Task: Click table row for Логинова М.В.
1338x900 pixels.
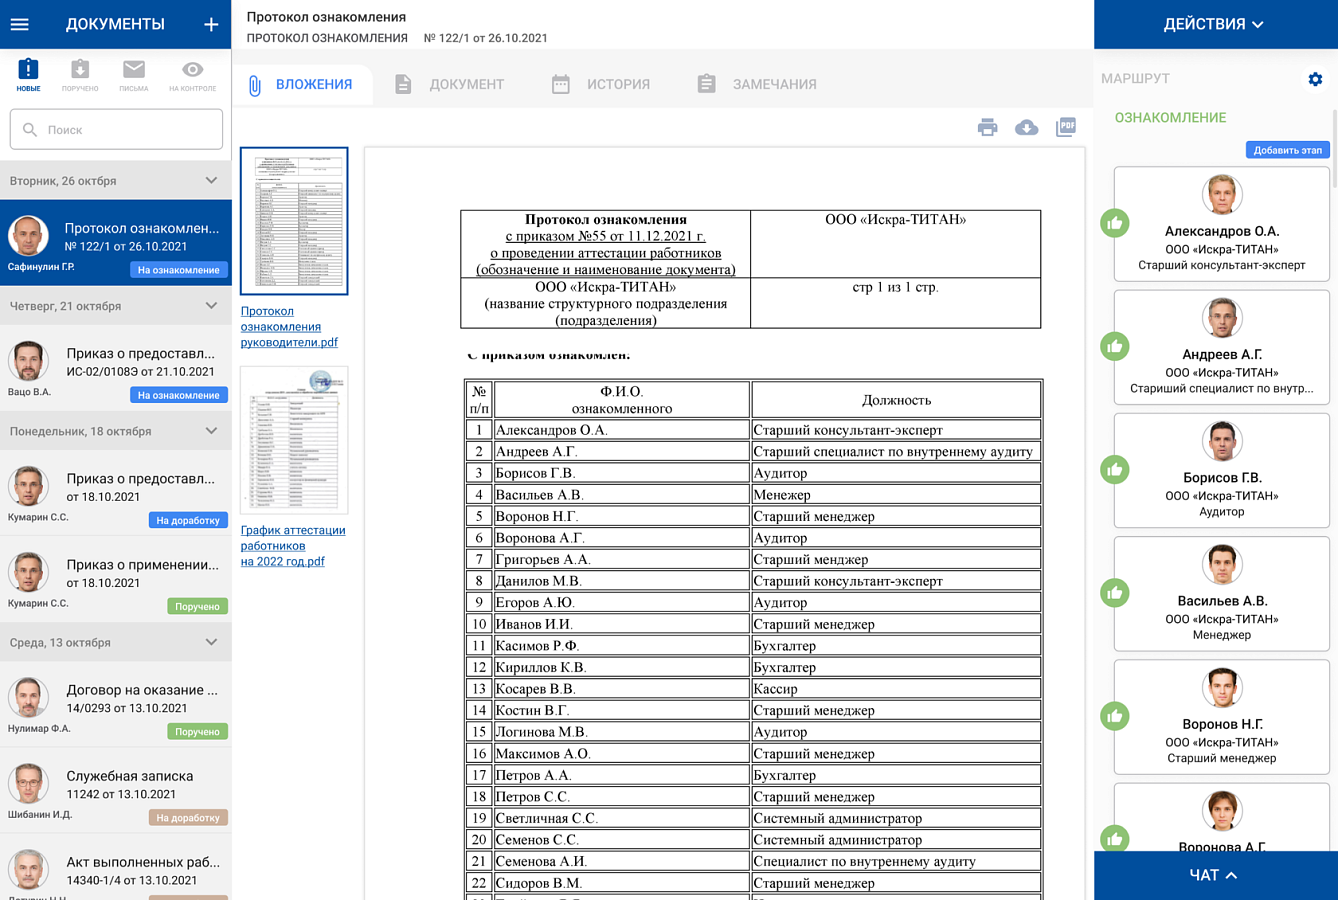Action: click(x=753, y=732)
